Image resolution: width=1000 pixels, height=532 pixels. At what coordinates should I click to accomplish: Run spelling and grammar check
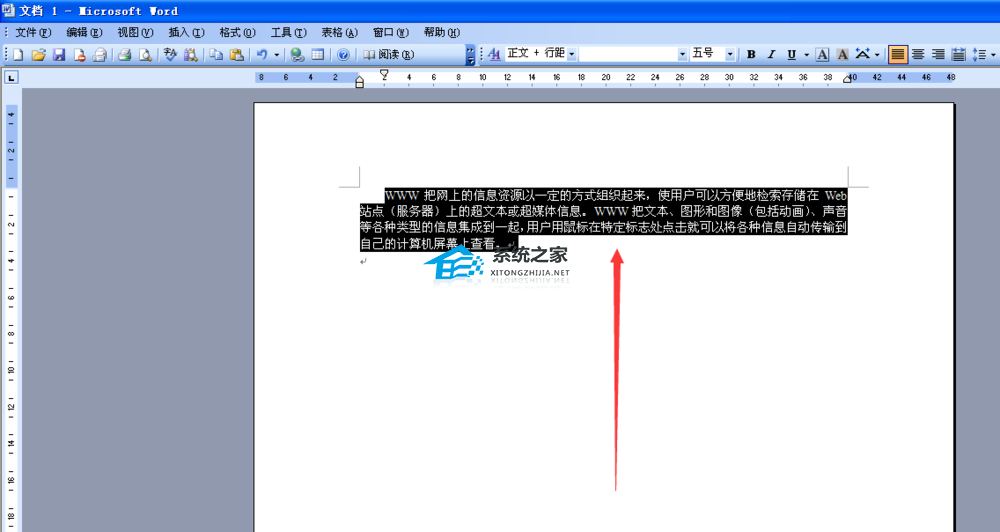click(x=170, y=55)
